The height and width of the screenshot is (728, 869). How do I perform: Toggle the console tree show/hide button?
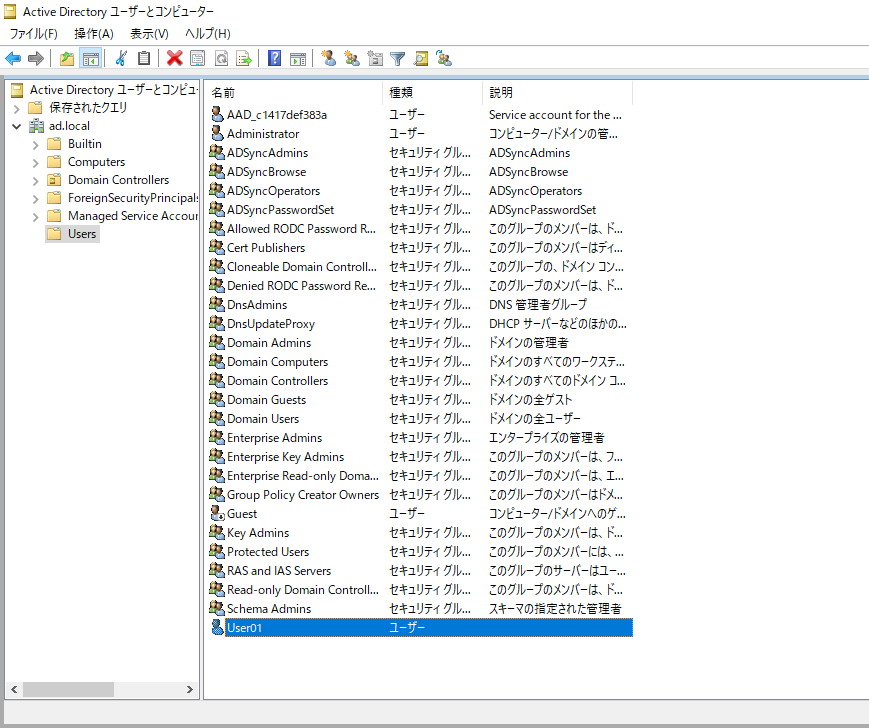[90, 58]
